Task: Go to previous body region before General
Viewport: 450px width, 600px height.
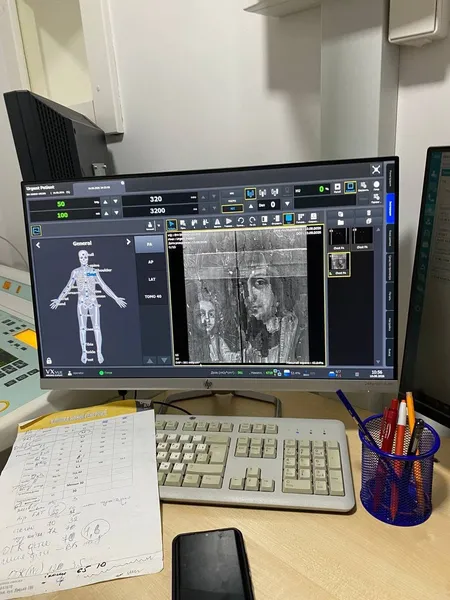Action: coord(38,245)
